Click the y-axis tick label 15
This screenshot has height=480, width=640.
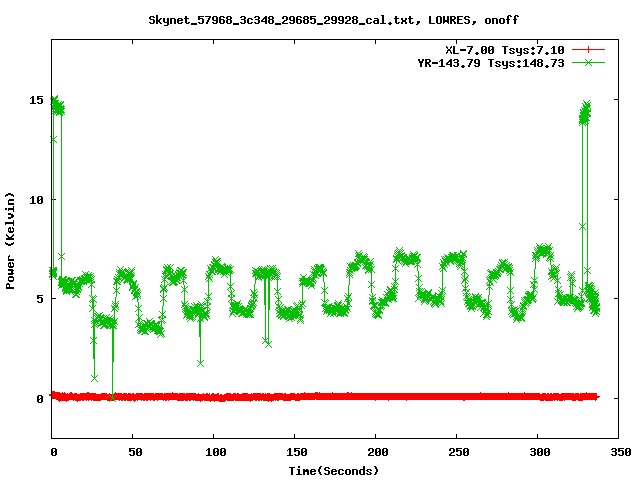coord(36,100)
